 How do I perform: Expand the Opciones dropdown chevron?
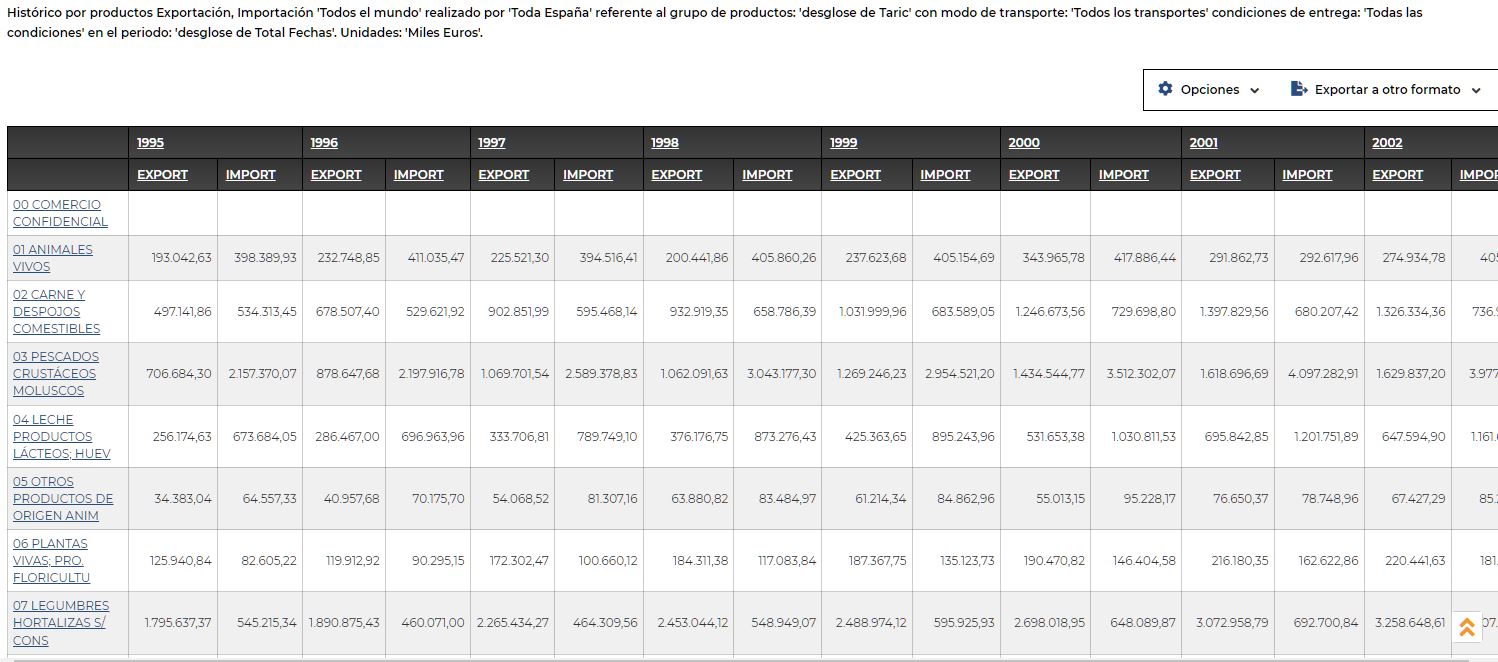point(1255,90)
